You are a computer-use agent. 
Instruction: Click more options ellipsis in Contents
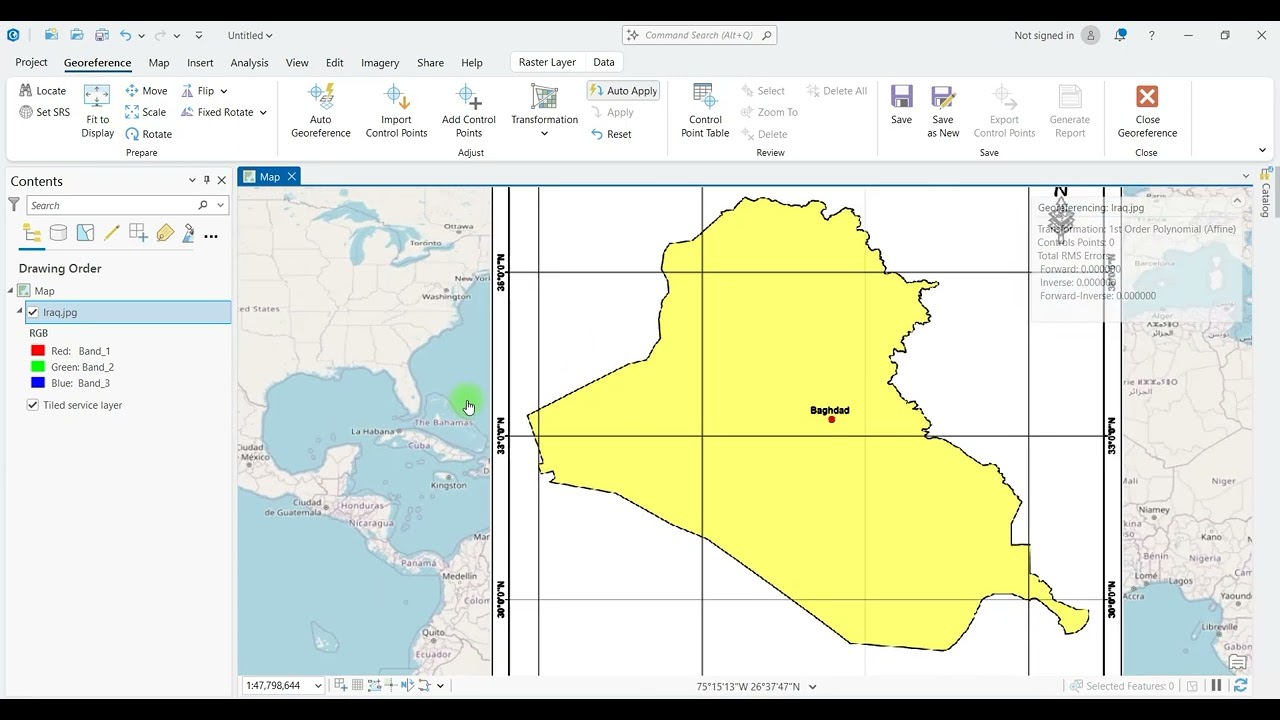tap(211, 237)
